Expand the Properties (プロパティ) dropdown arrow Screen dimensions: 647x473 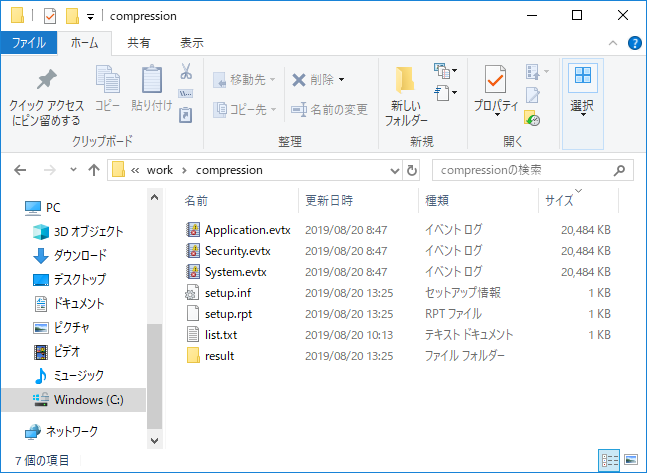(497, 114)
